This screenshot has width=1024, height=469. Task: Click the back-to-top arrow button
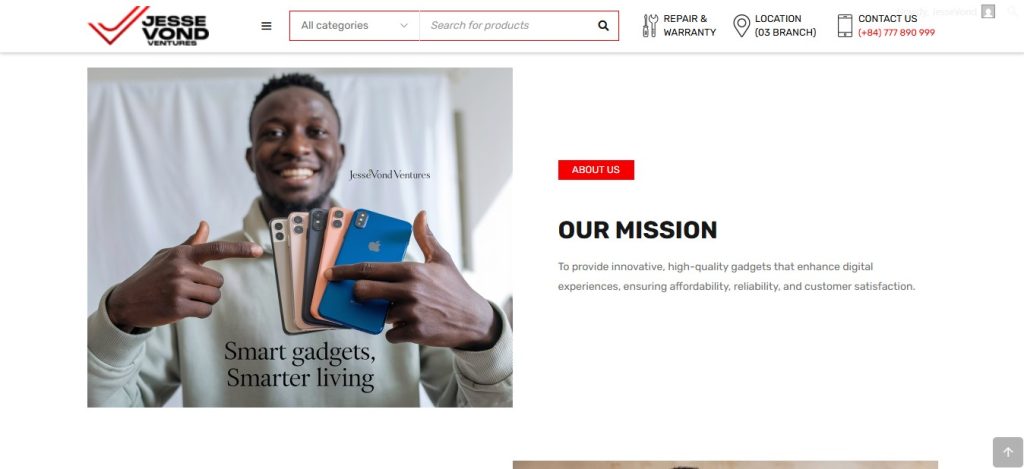(x=1007, y=452)
